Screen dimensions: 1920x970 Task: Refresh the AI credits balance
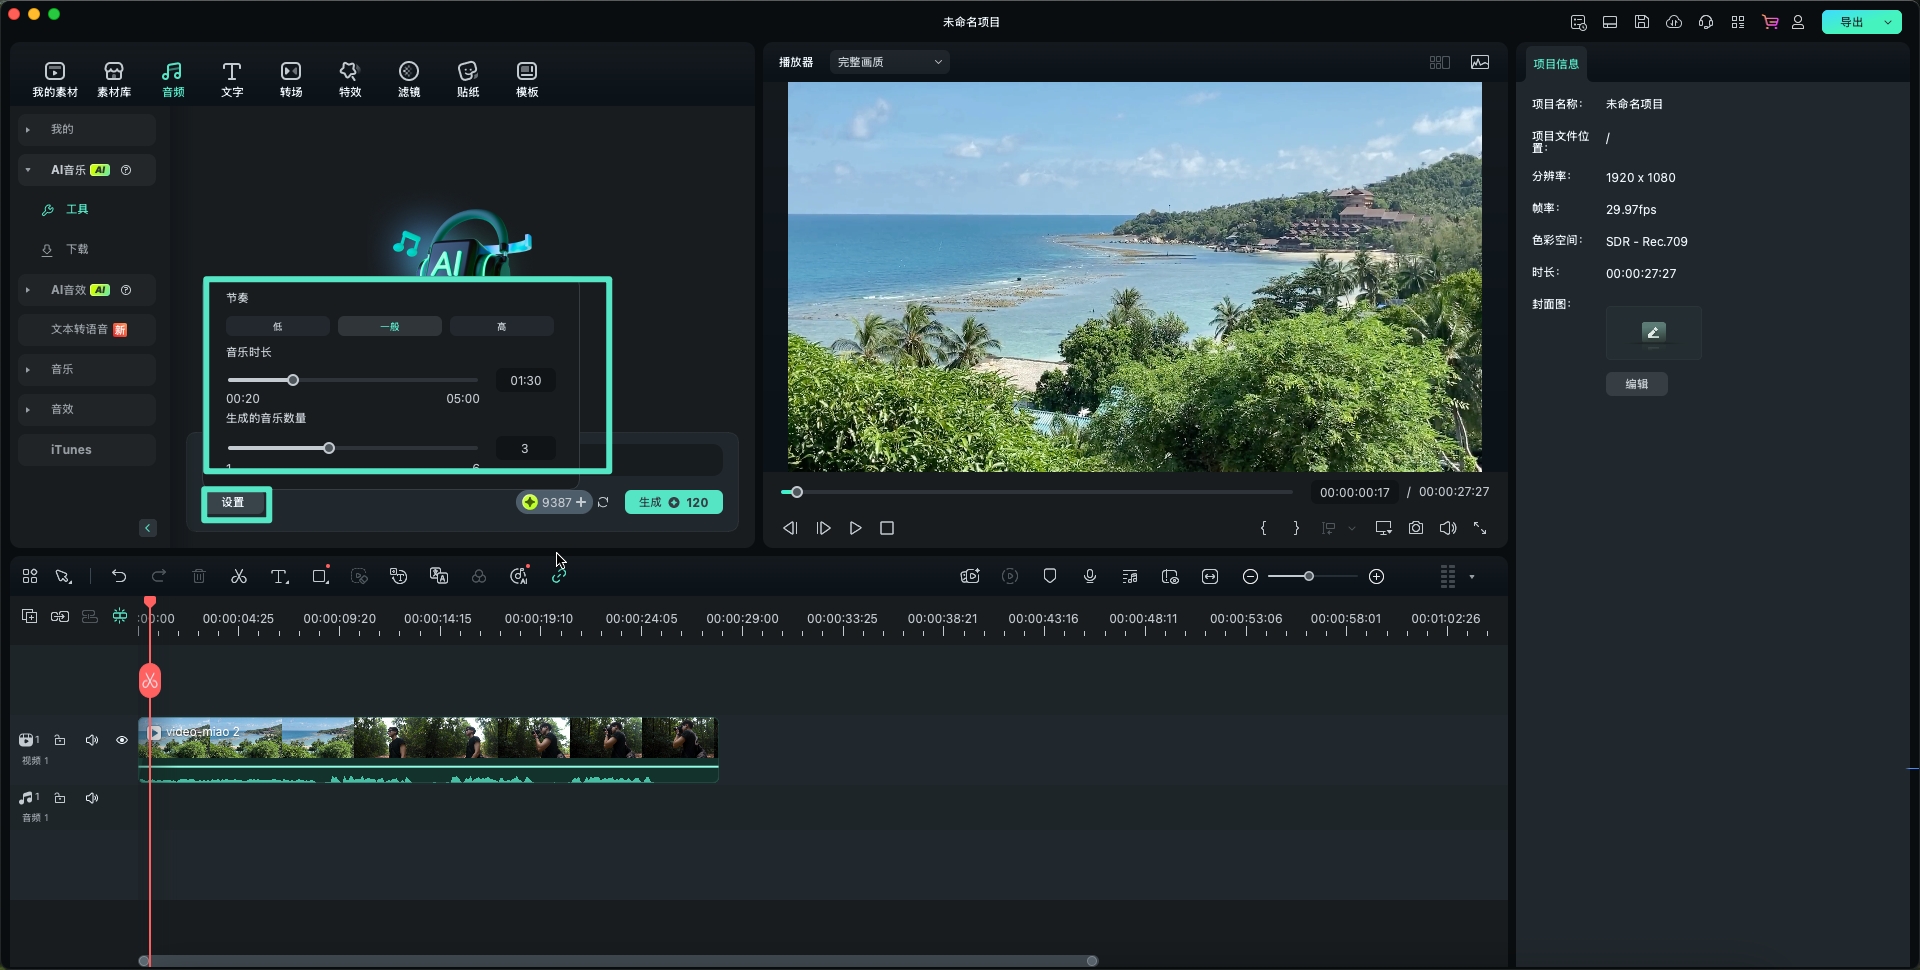pyautogui.click(x=603, y=502)
